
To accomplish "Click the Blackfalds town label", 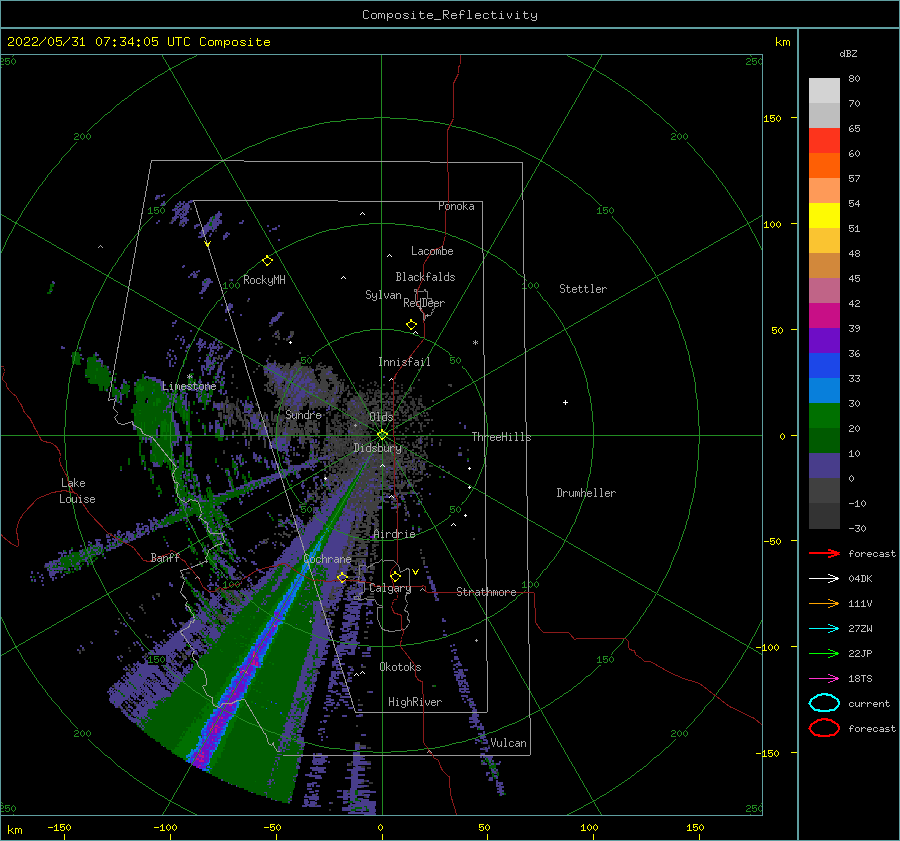I will (x=425, y=277).
